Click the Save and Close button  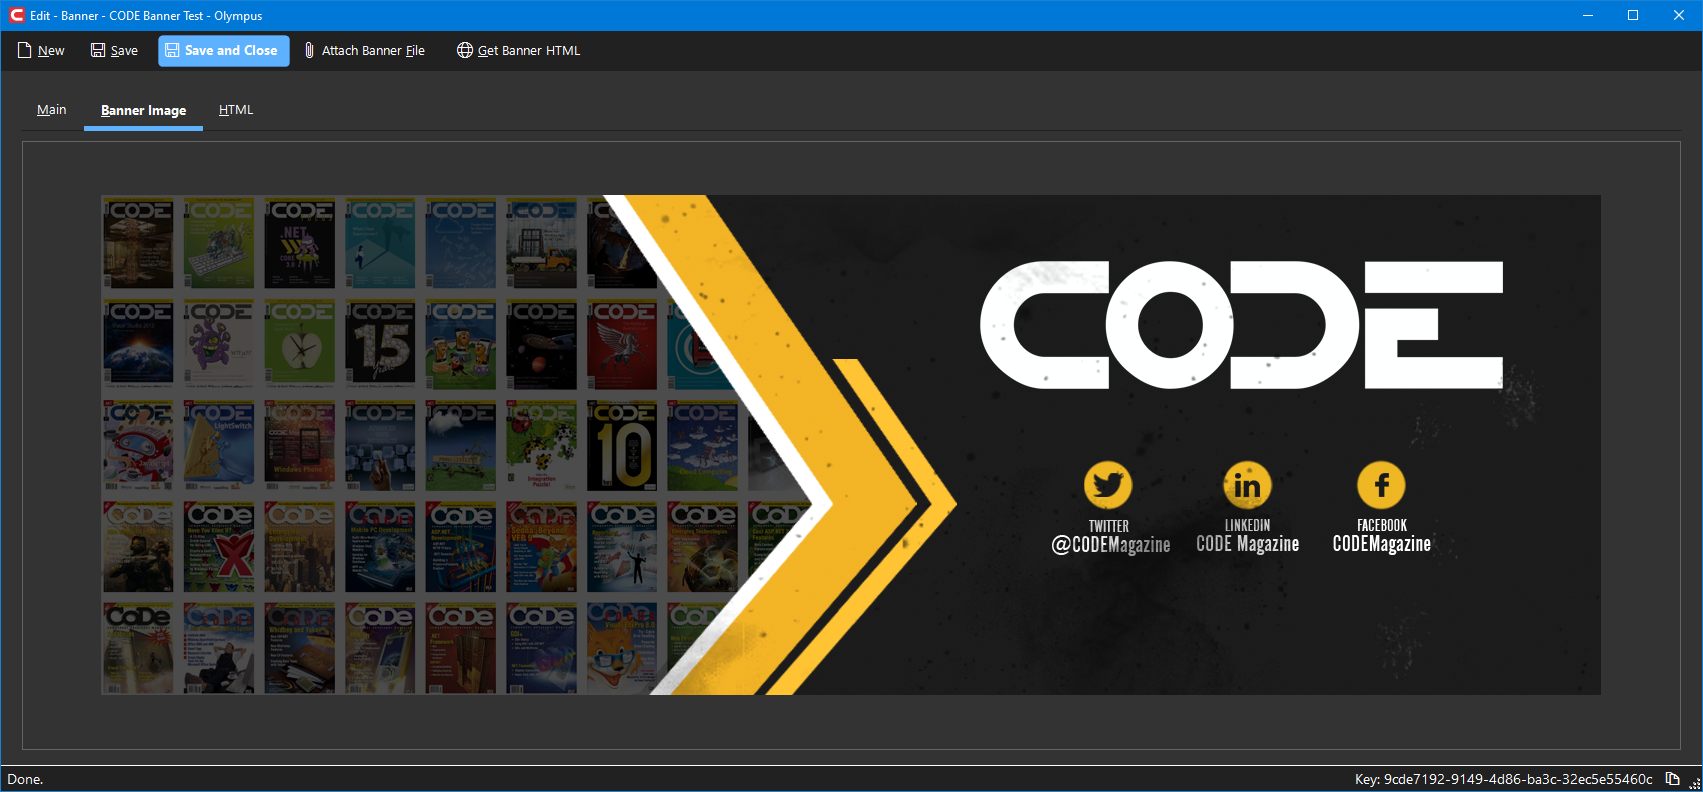click(x=224, y=51)
